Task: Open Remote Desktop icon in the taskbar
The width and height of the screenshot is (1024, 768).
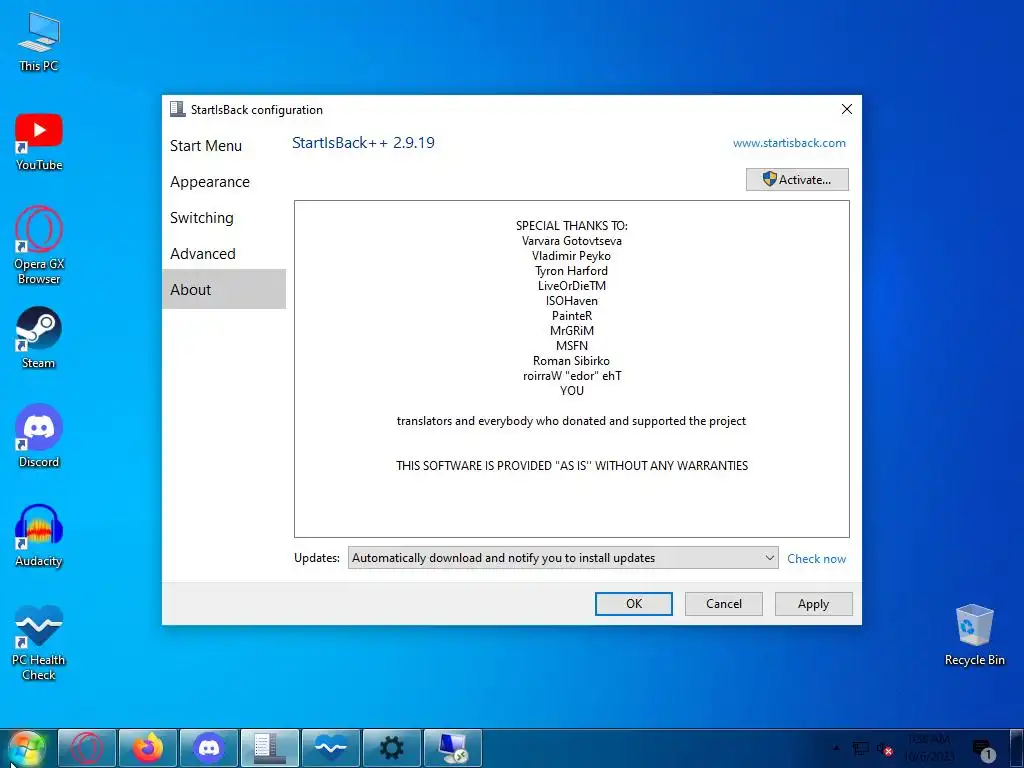Action: pyautogui.click(x=453, y=748)
